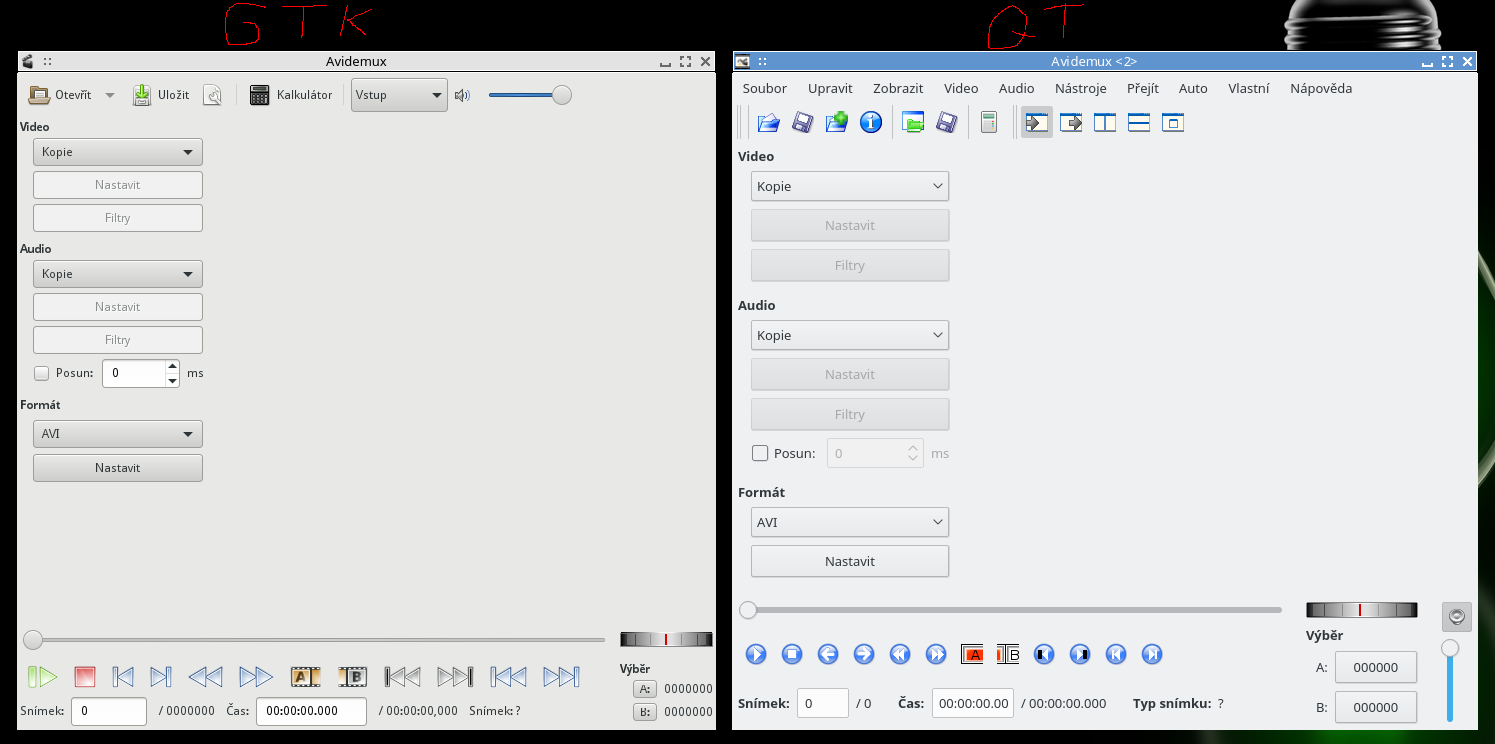Click the blue information icon in QT toolbar
This screenshot has width=1495, height=744.
pyautogui.click(x=871, y=123)
